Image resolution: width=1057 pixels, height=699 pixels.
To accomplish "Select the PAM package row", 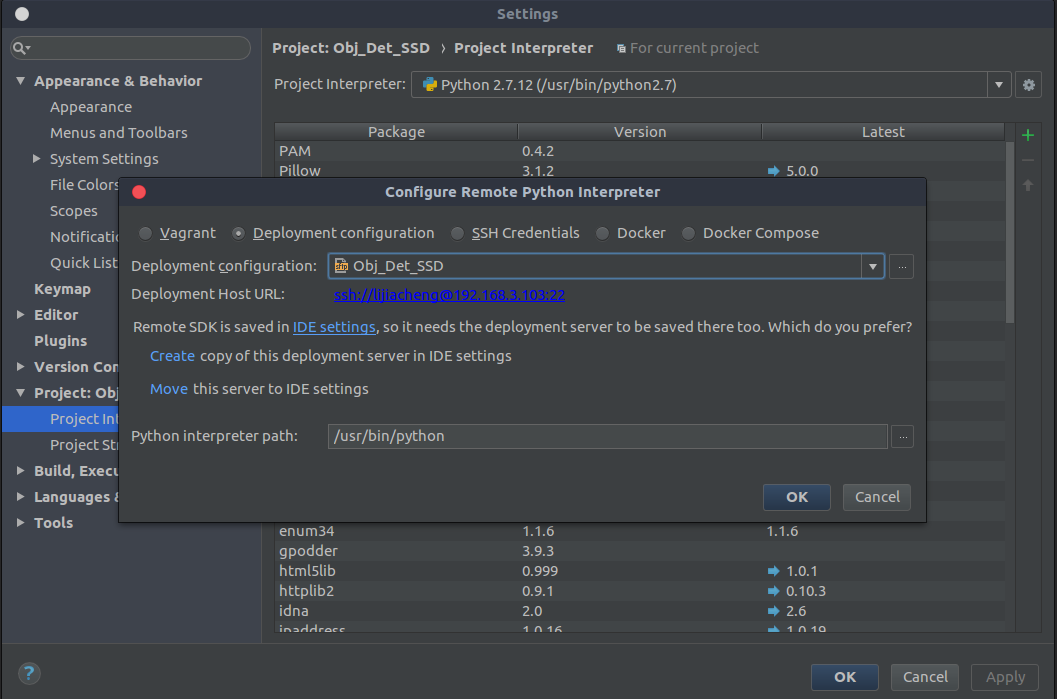I will point(640,152).
